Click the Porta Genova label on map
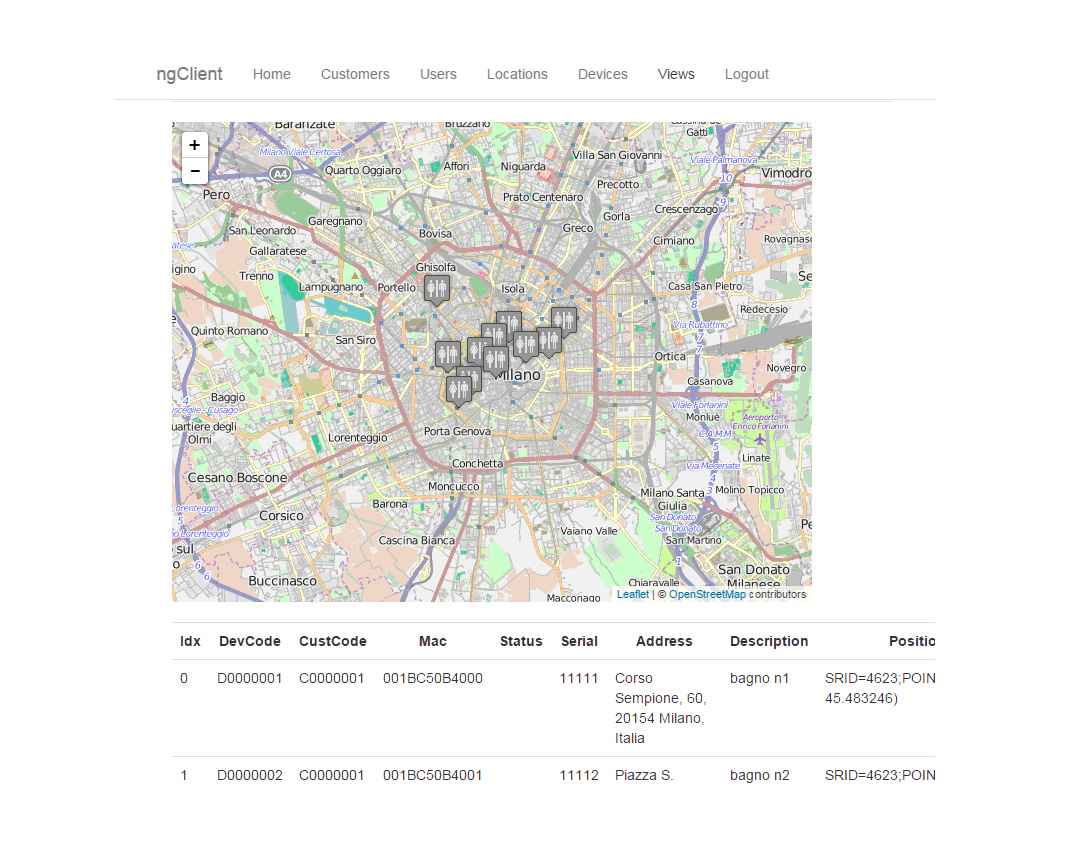Screen dimensions: 1081x866 [x=457, y=432]
